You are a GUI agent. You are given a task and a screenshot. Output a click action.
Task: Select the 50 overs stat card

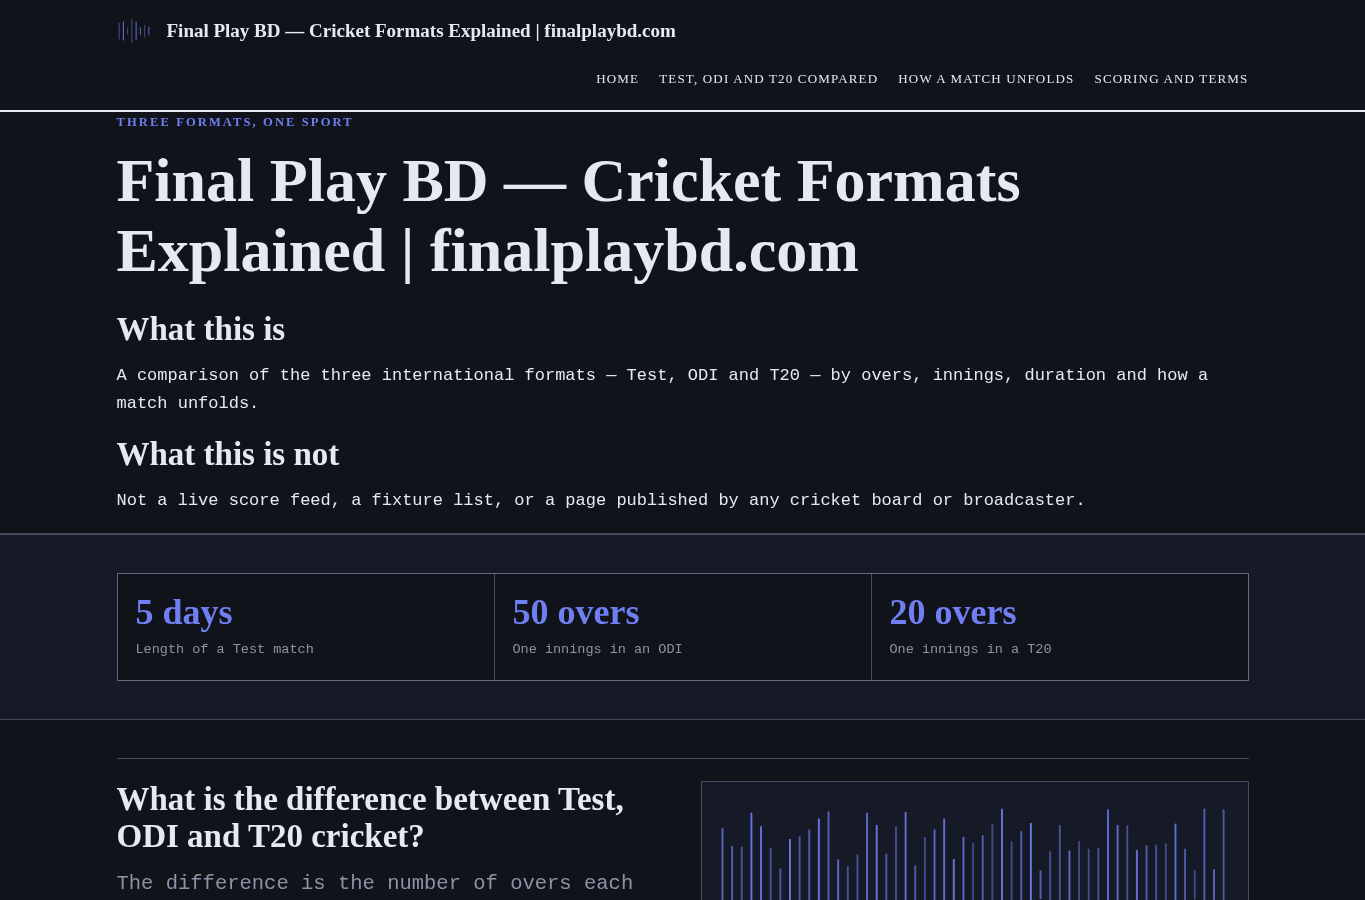[x=683, y=627]
